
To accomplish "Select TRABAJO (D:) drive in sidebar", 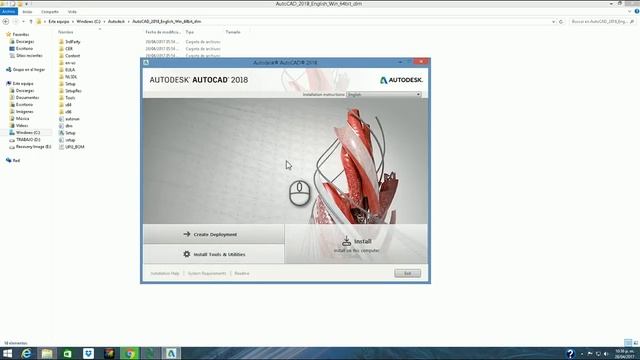I will (28, 140).
